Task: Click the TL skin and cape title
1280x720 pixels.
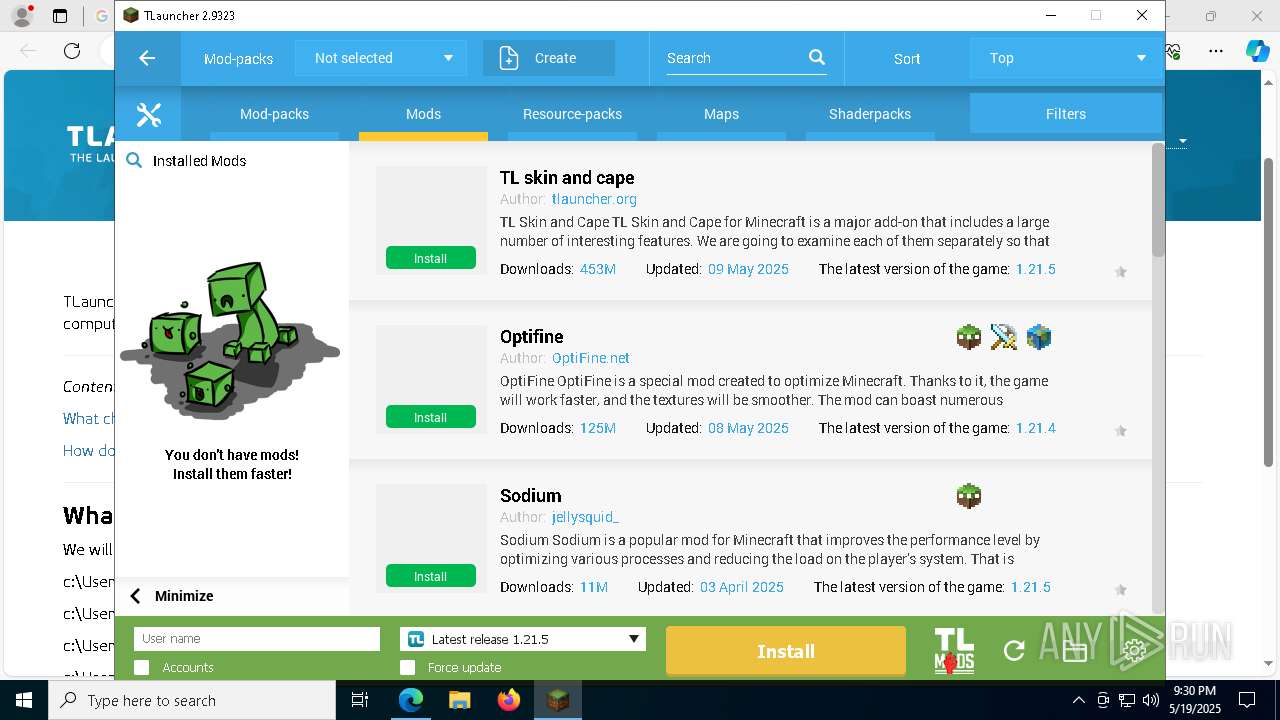Action: tap(567, 178)
